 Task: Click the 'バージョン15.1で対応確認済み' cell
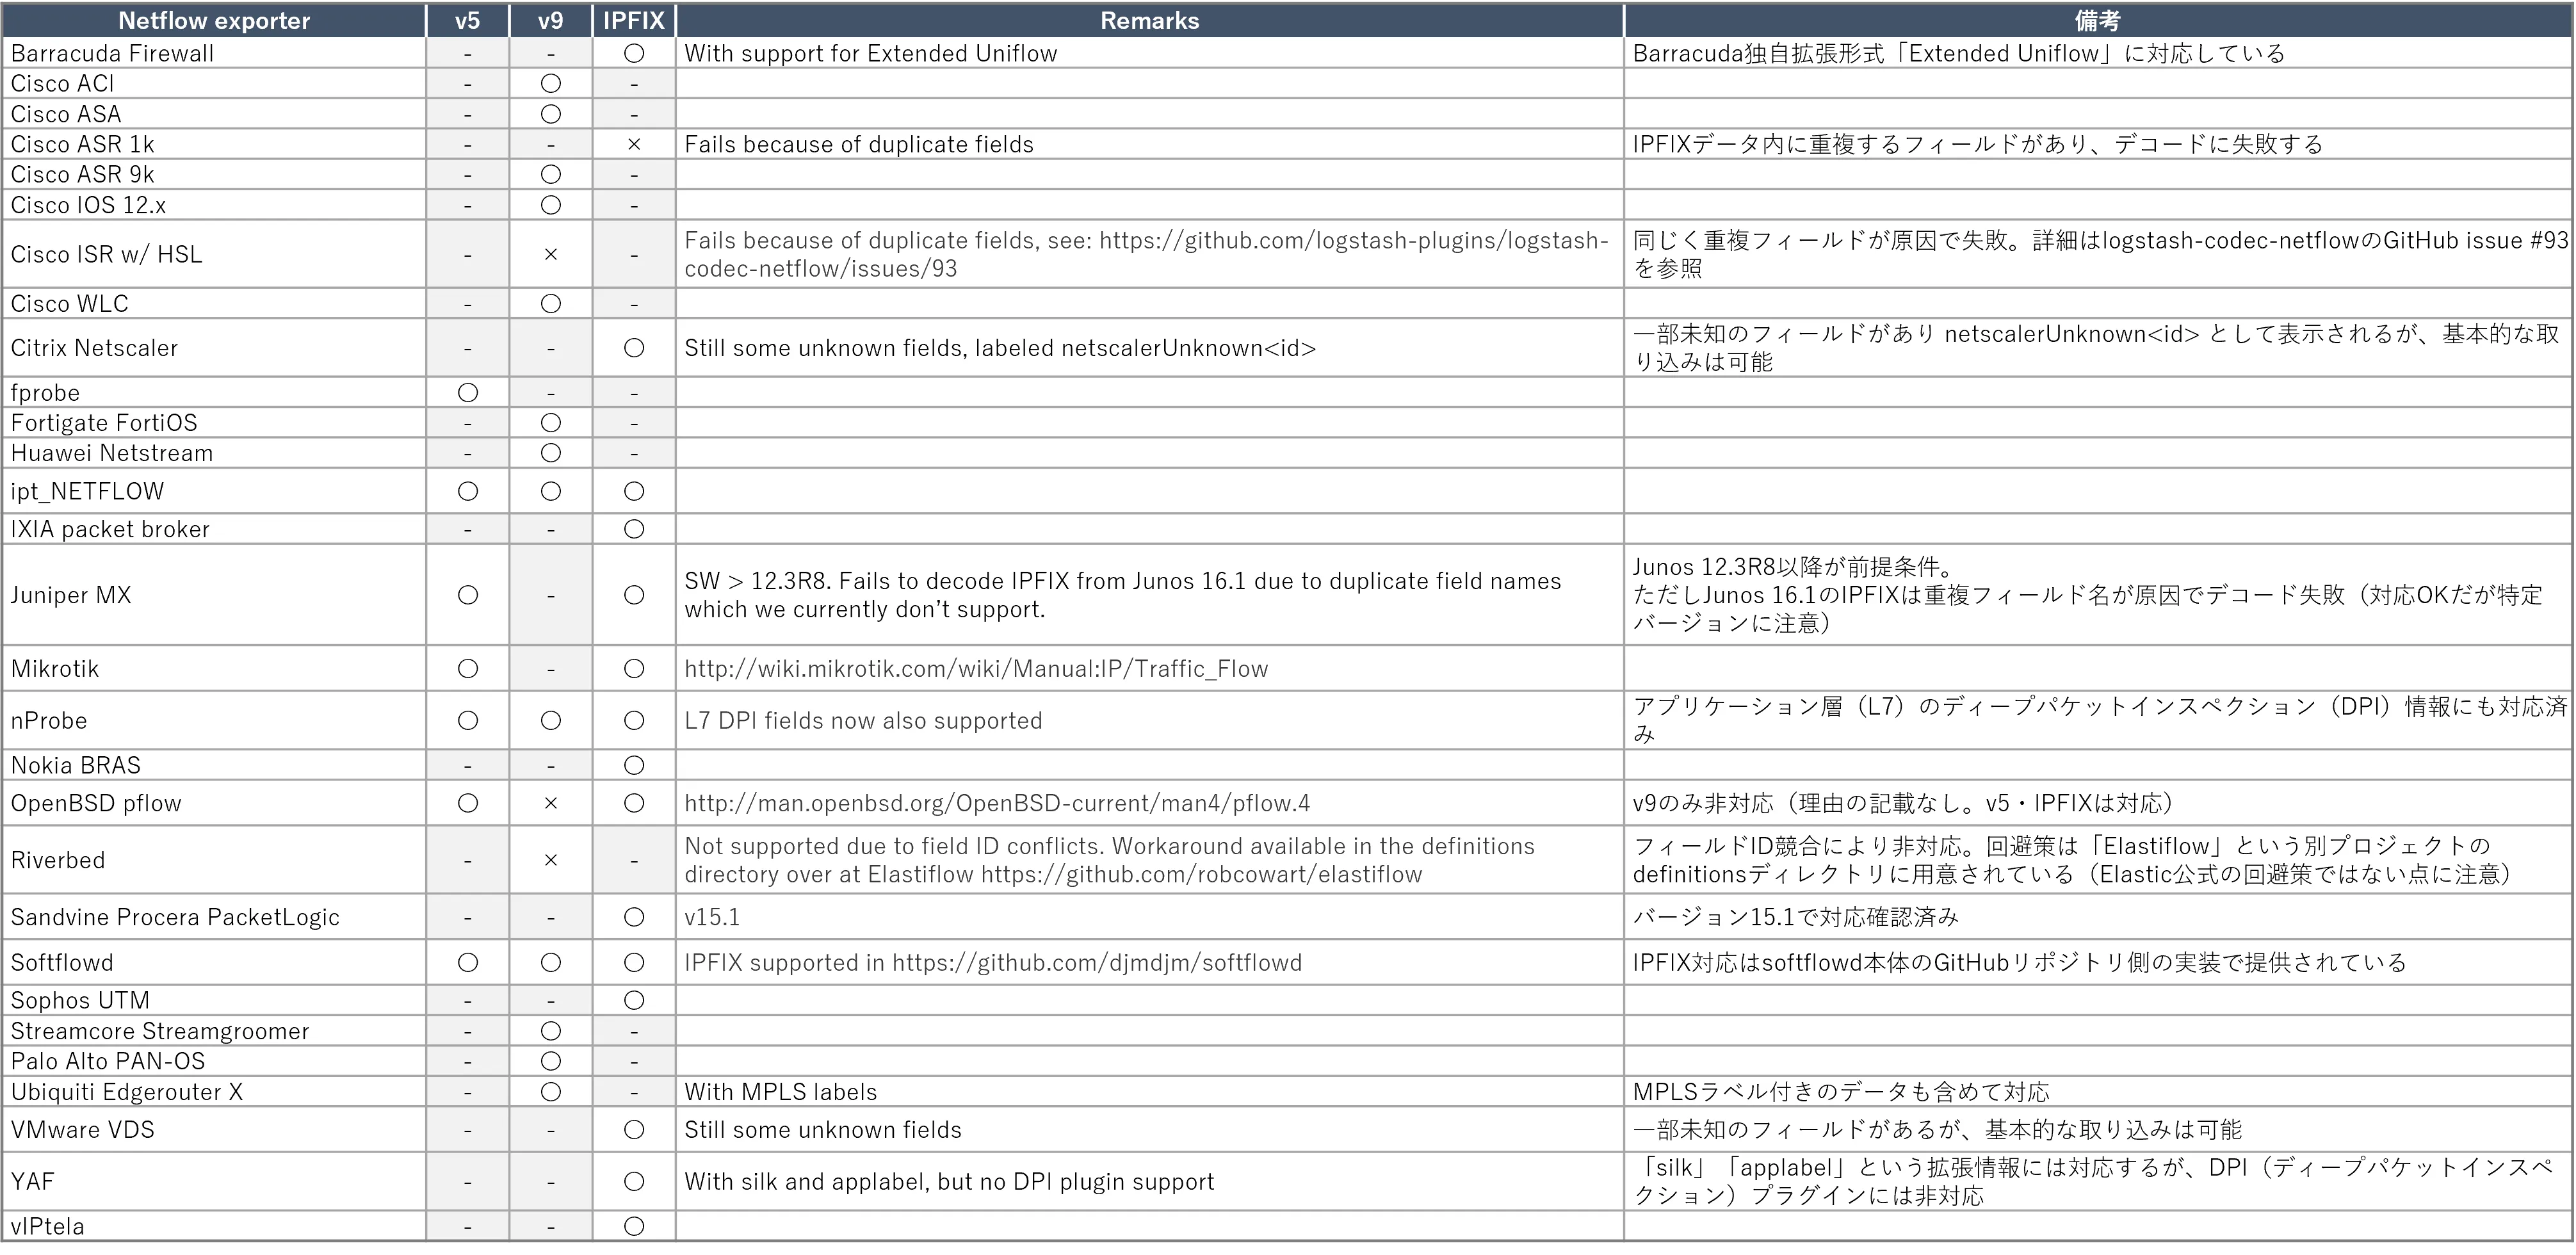(2097, 917)
